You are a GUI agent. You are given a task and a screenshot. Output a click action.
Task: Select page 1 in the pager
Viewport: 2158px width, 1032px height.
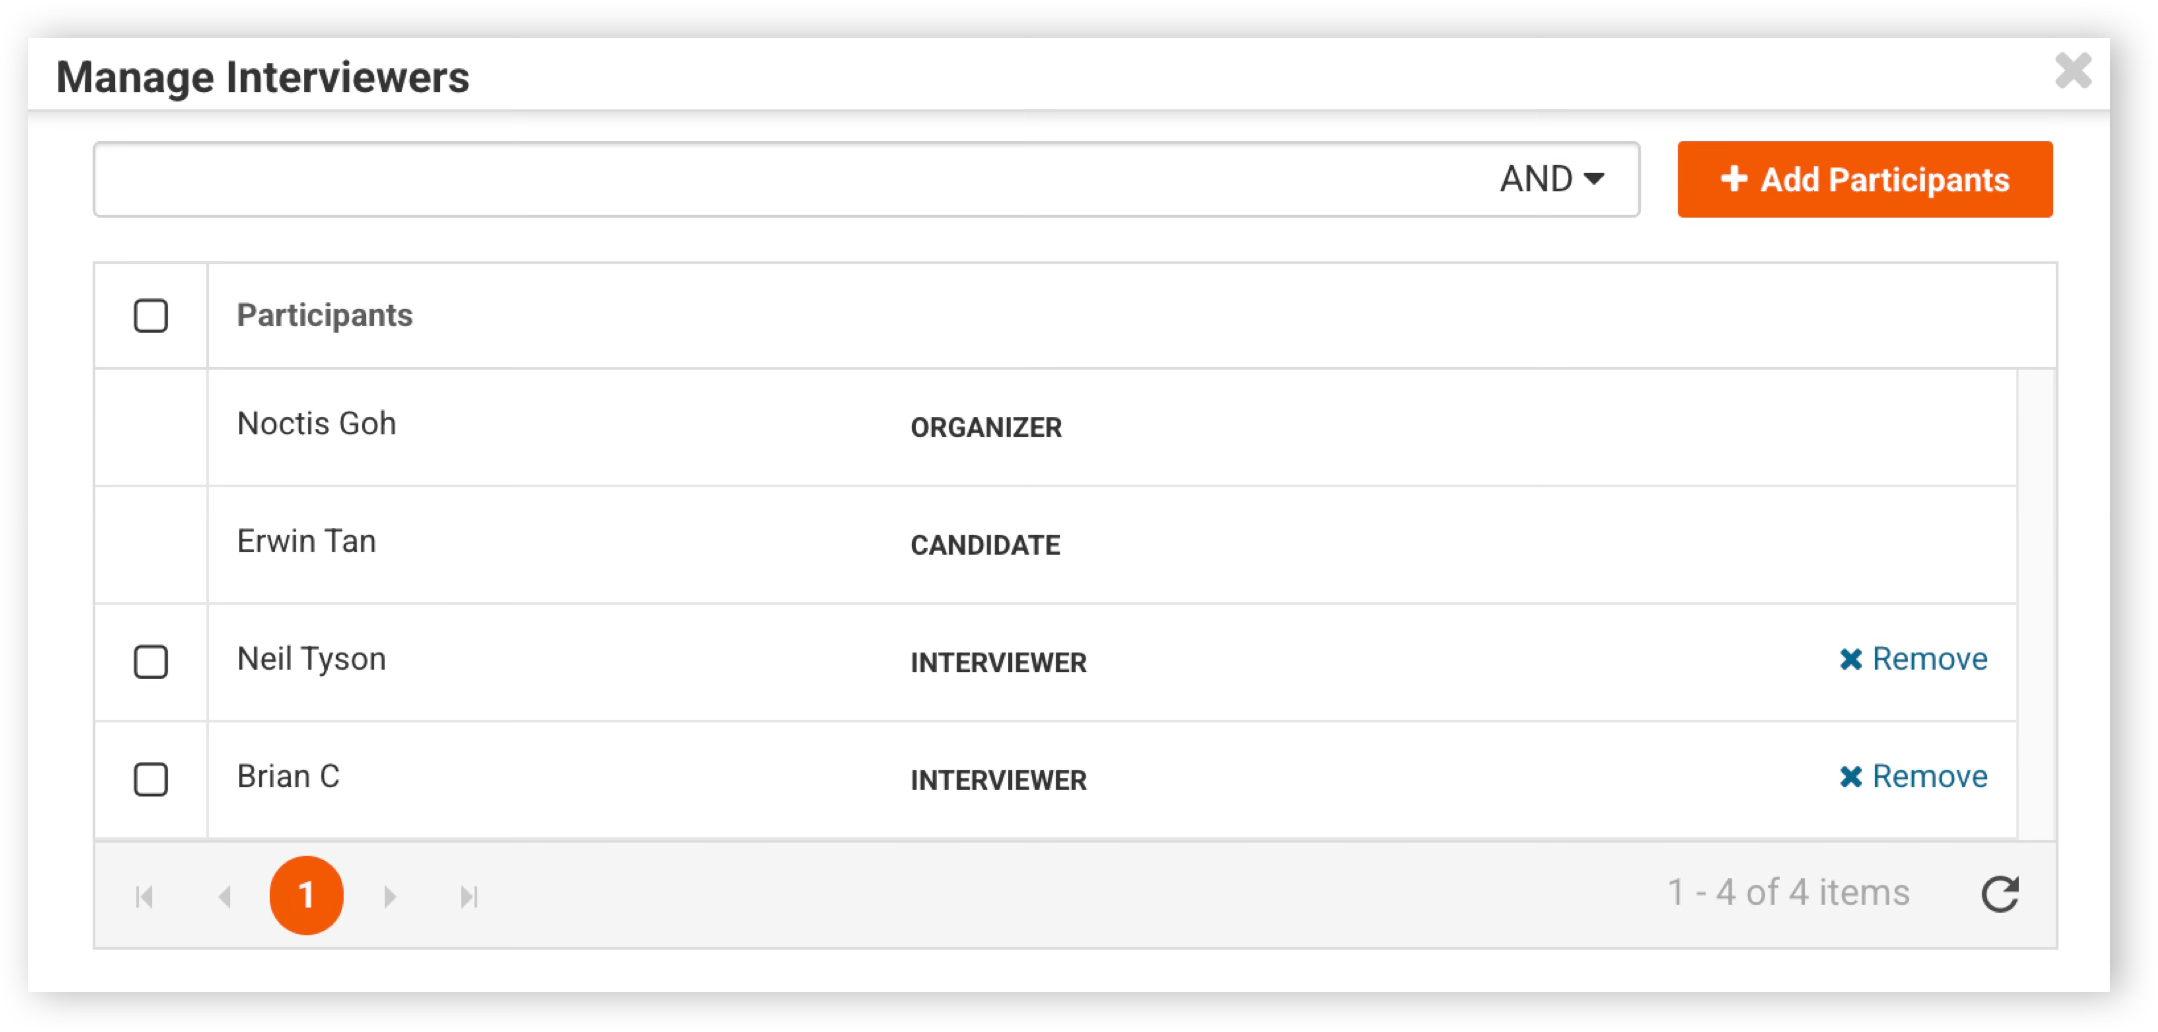click(x=306, y=895)
